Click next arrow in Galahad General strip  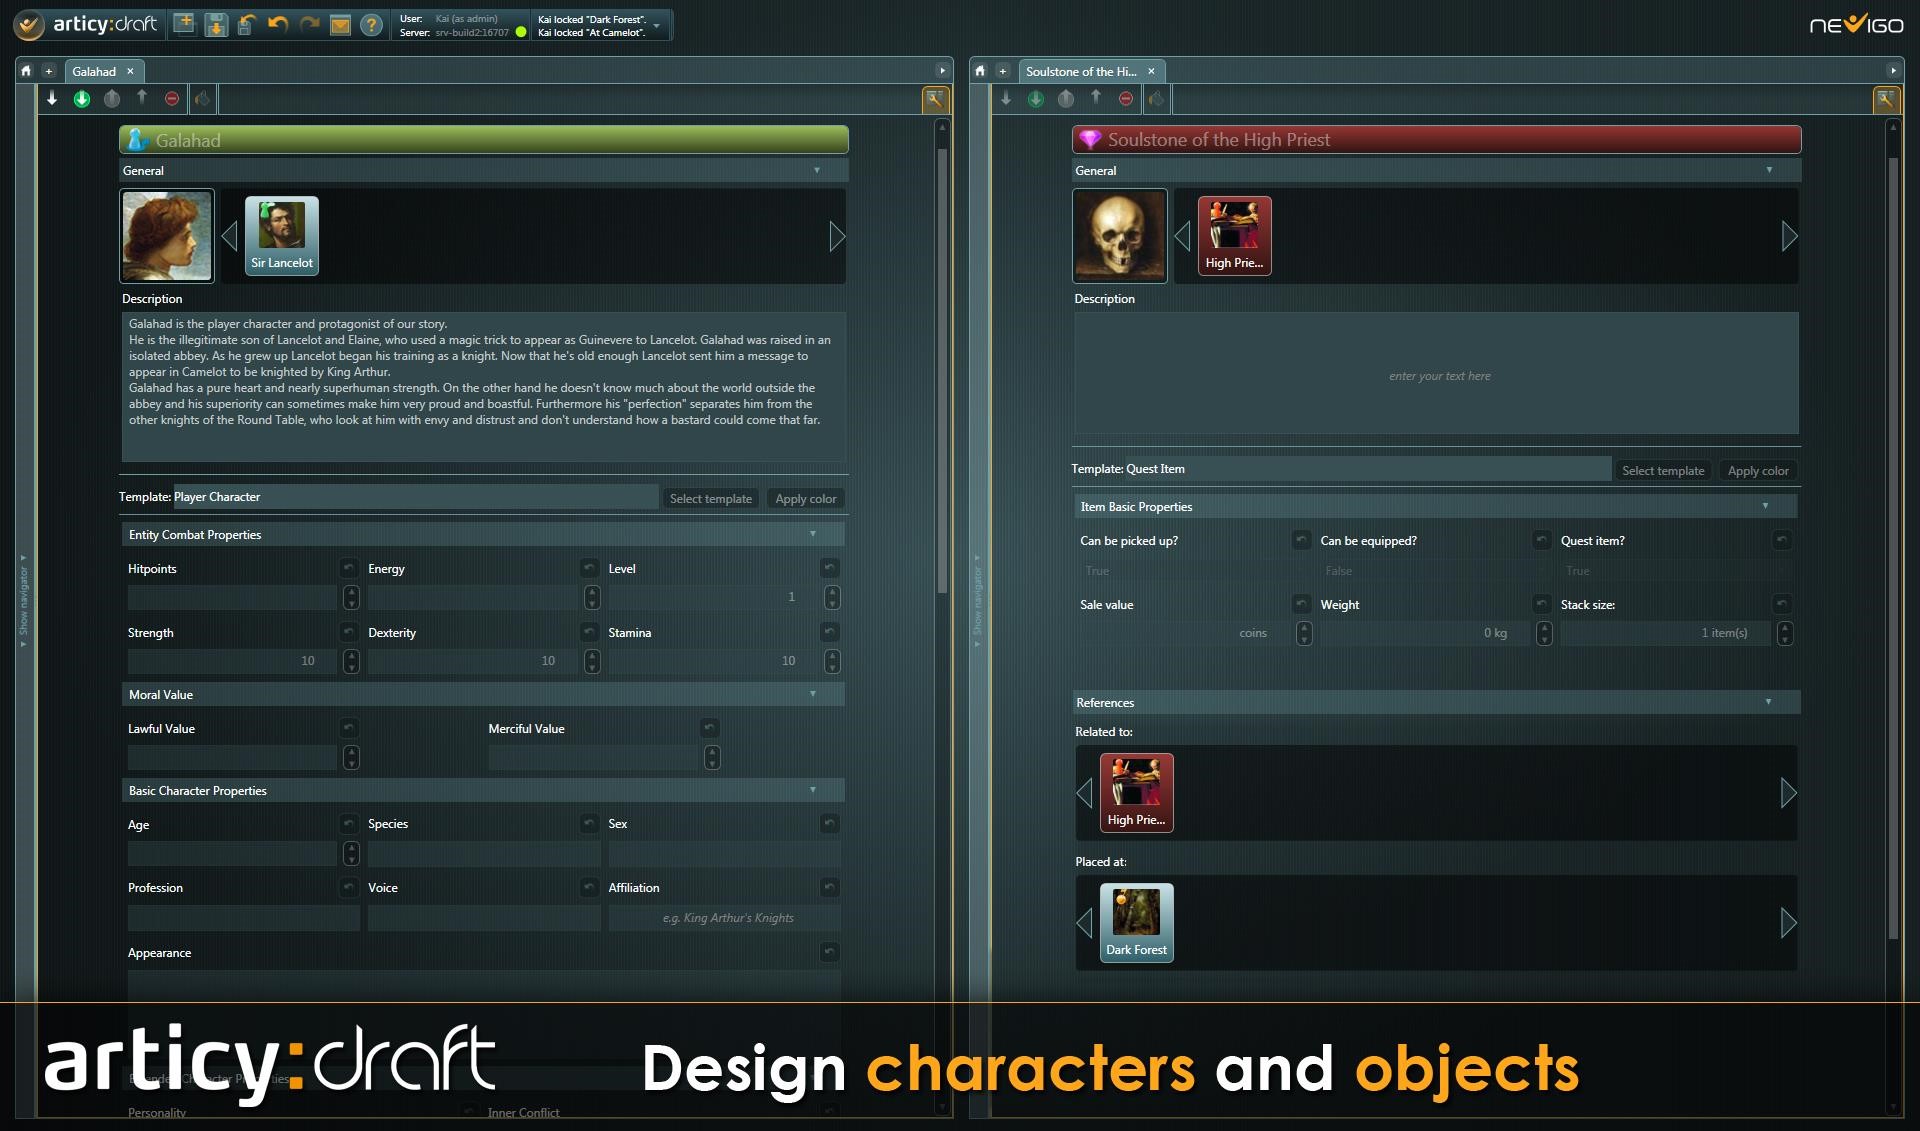click(x=837, y=236)
